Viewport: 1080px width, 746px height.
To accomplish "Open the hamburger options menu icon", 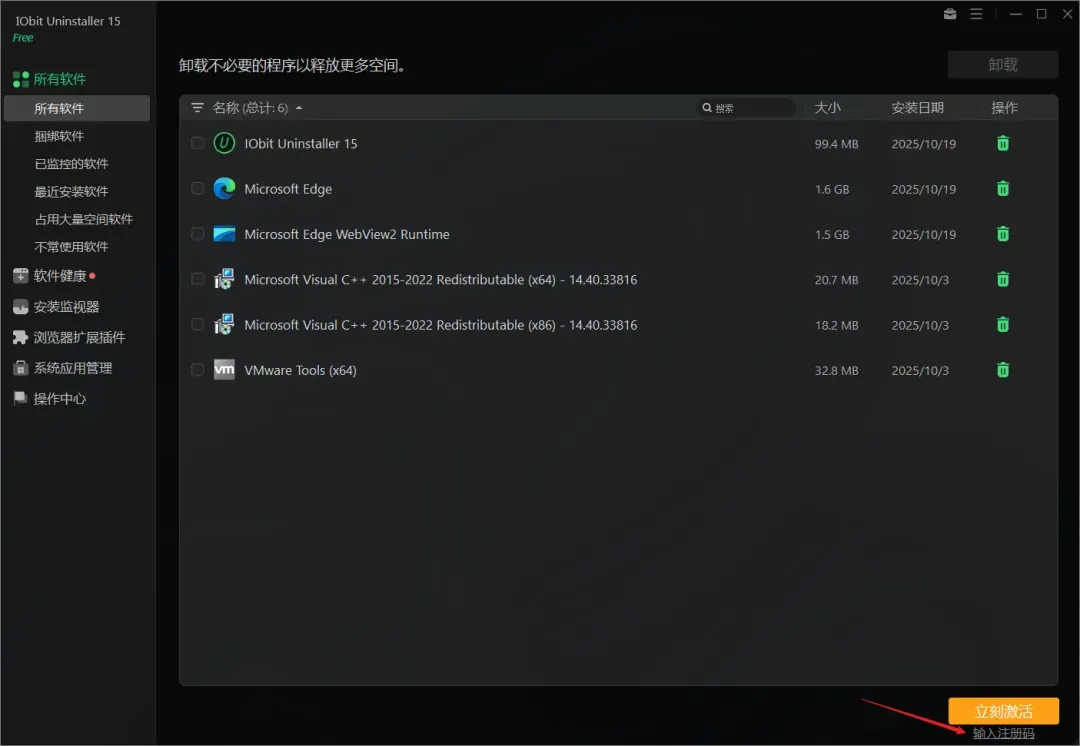I will [x=976, y=14].
